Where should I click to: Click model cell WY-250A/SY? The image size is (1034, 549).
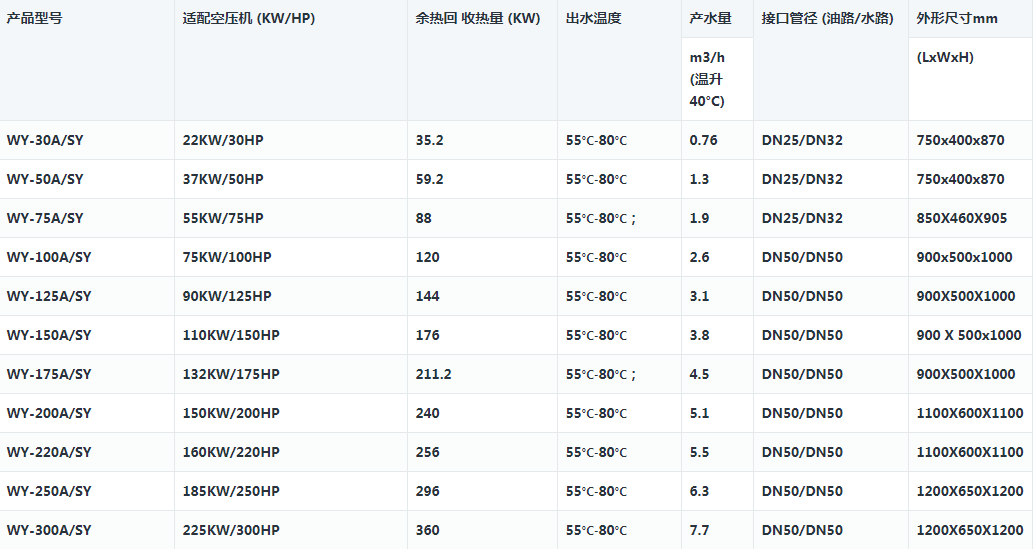point(49,491)
